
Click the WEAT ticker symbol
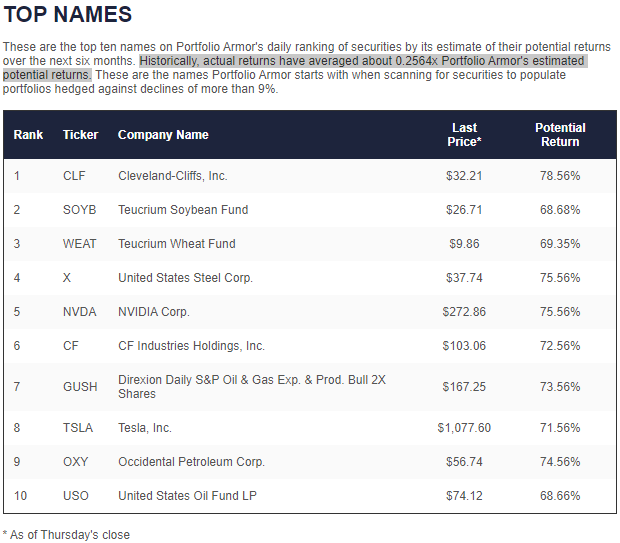[79, 244]
